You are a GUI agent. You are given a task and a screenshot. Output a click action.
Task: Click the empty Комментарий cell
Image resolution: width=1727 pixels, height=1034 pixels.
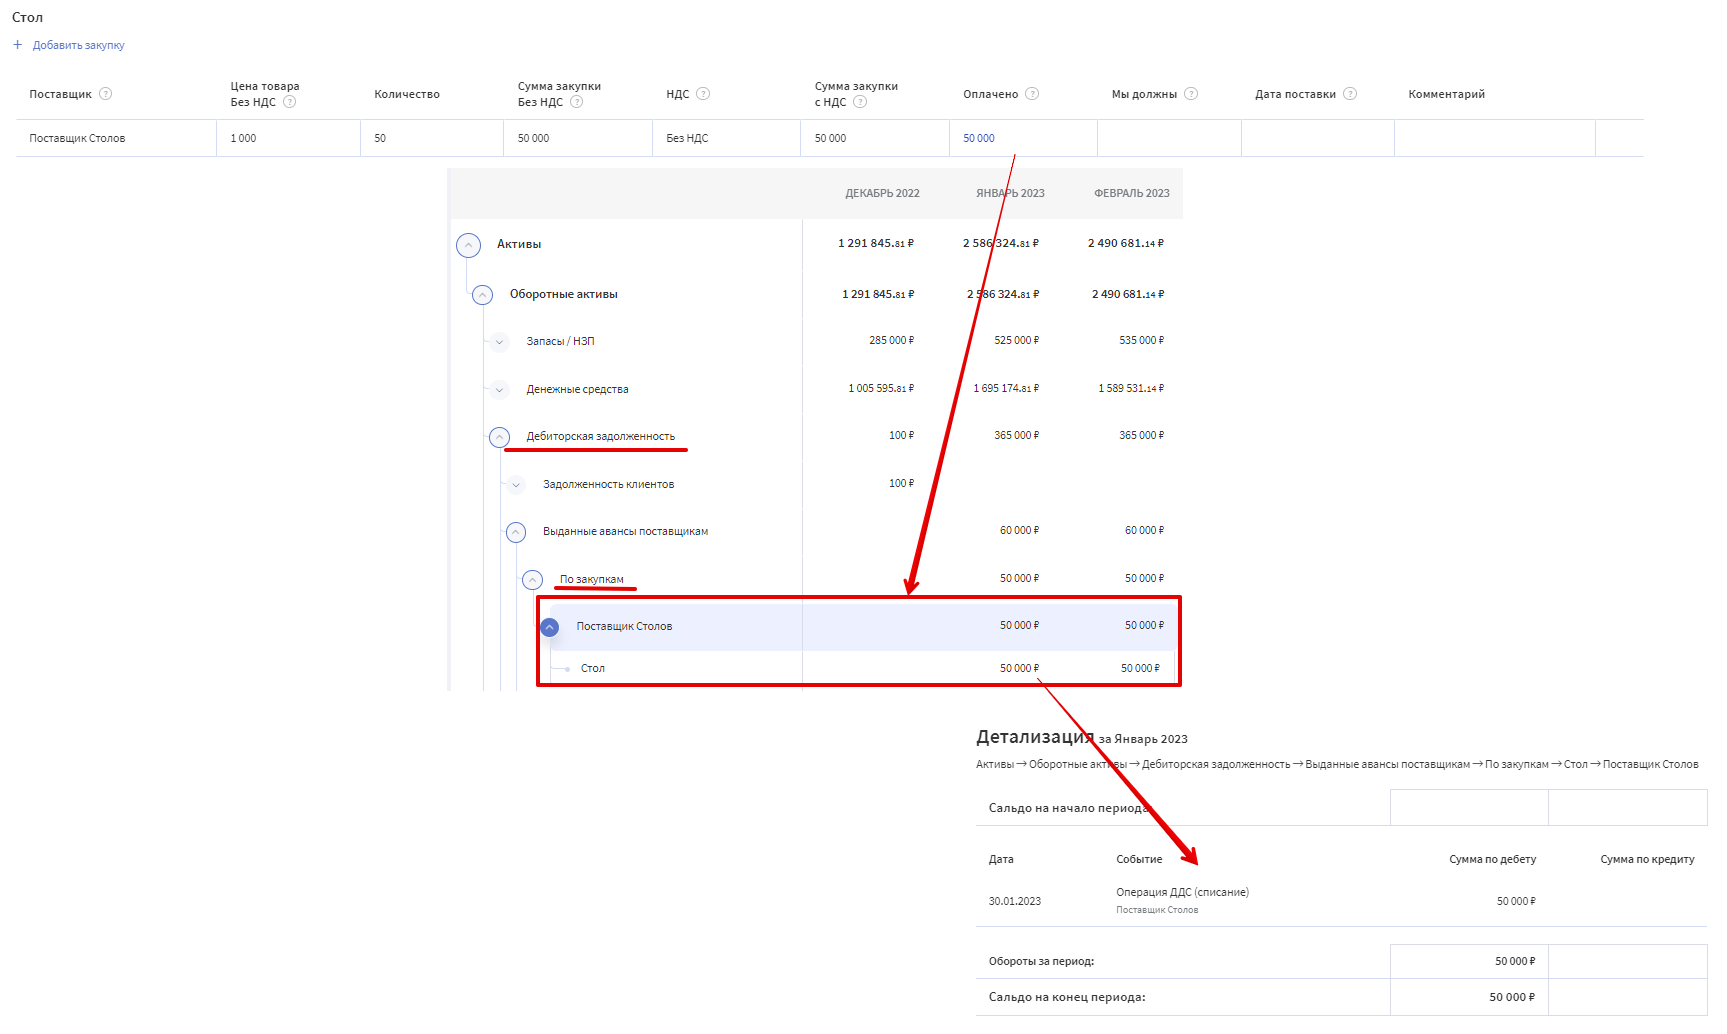(x=1494, y=138)
